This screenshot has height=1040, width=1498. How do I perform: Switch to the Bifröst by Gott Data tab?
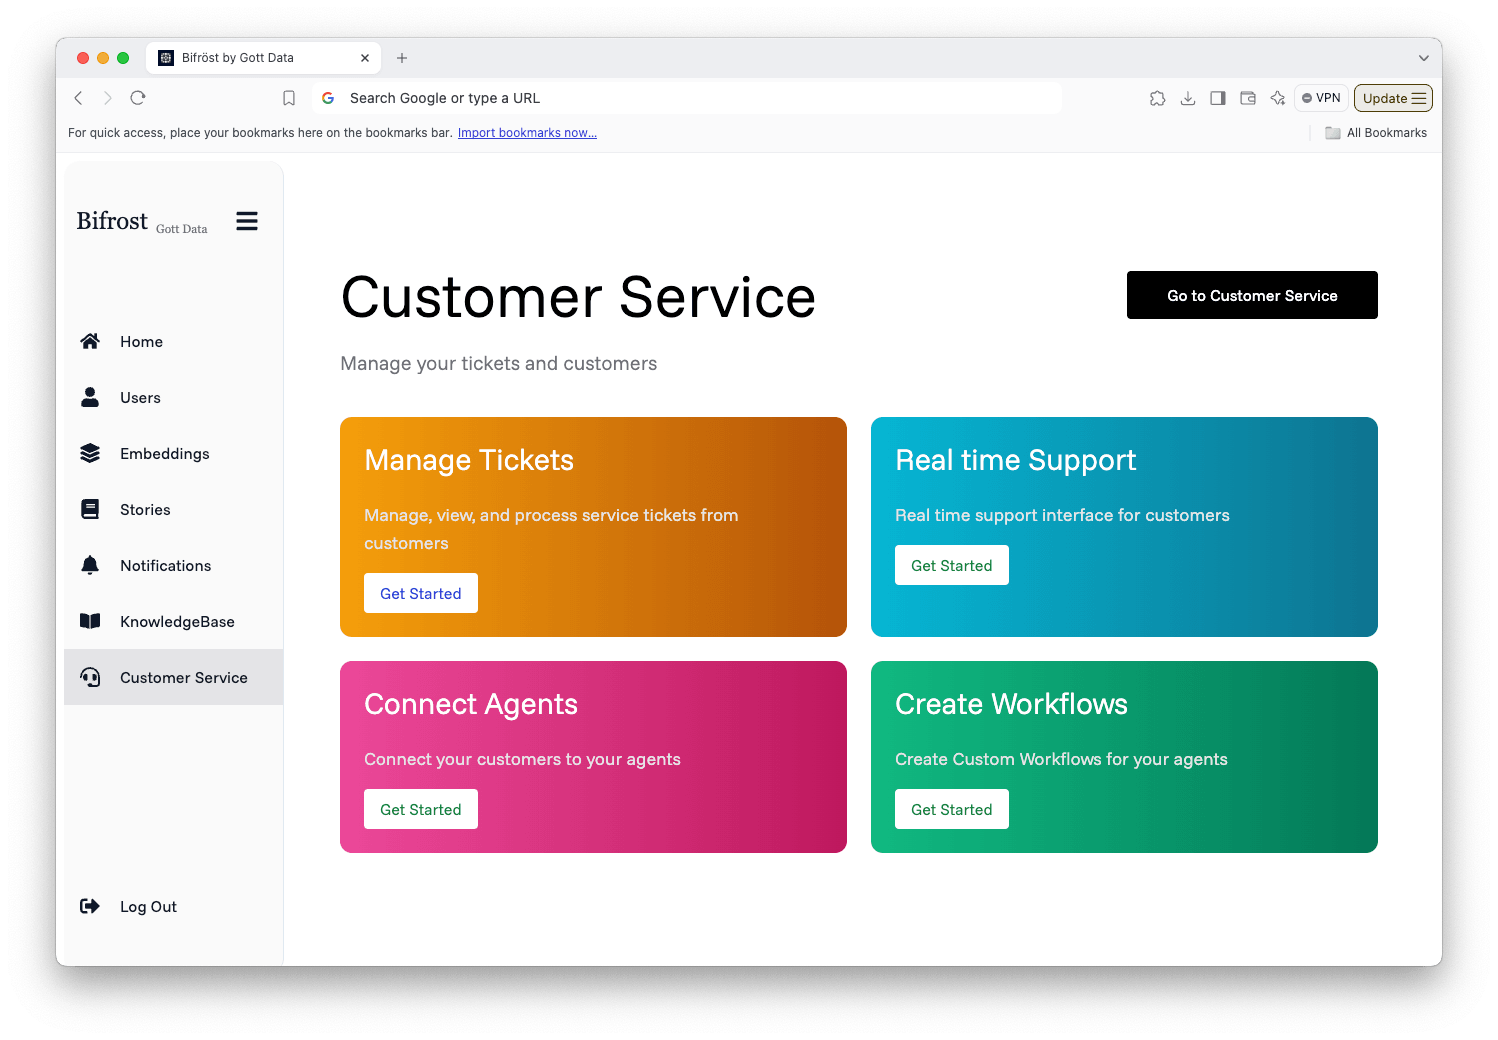250,57
